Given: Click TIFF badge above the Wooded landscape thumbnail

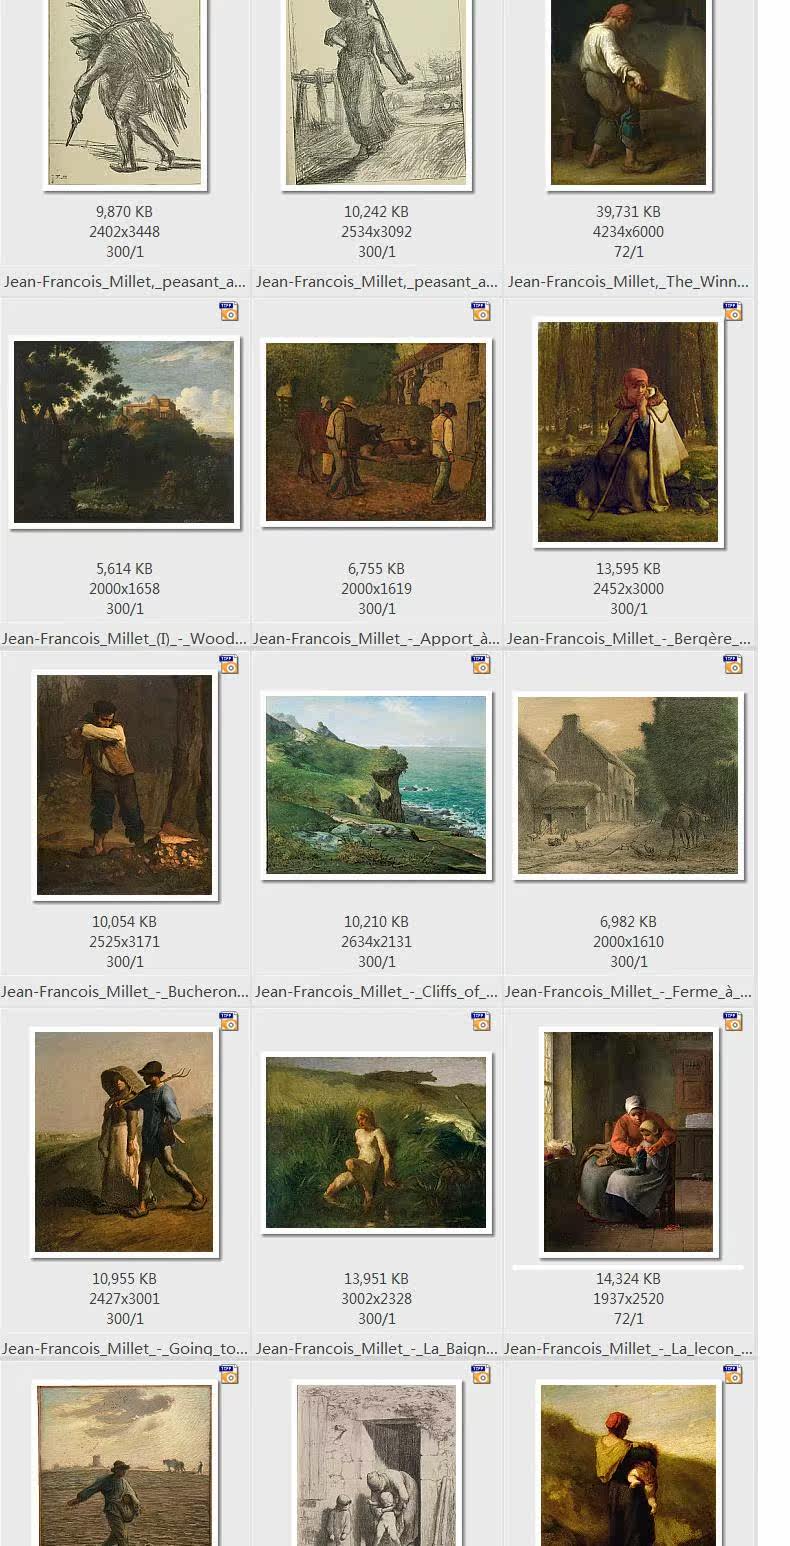Looking at the screenshot, I should coord(229,312).
